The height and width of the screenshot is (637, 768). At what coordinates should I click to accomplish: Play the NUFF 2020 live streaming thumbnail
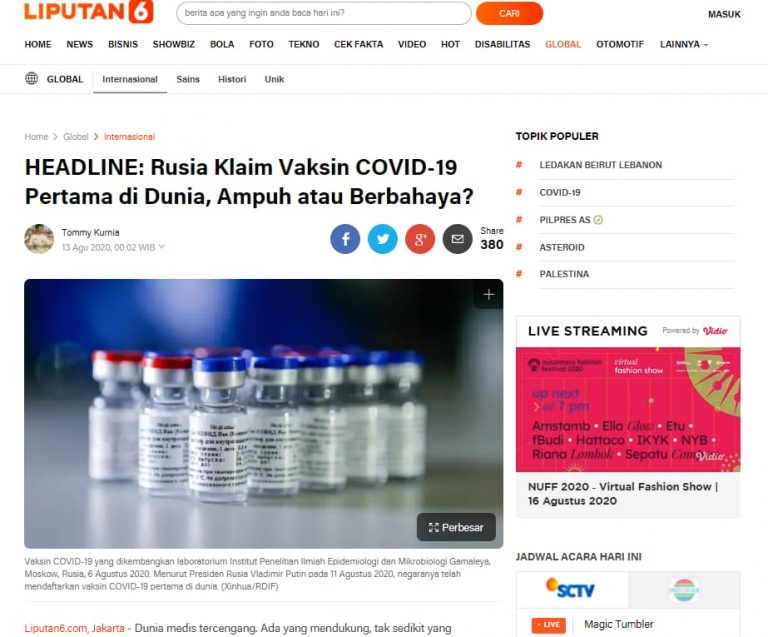(x=628, y=409)
